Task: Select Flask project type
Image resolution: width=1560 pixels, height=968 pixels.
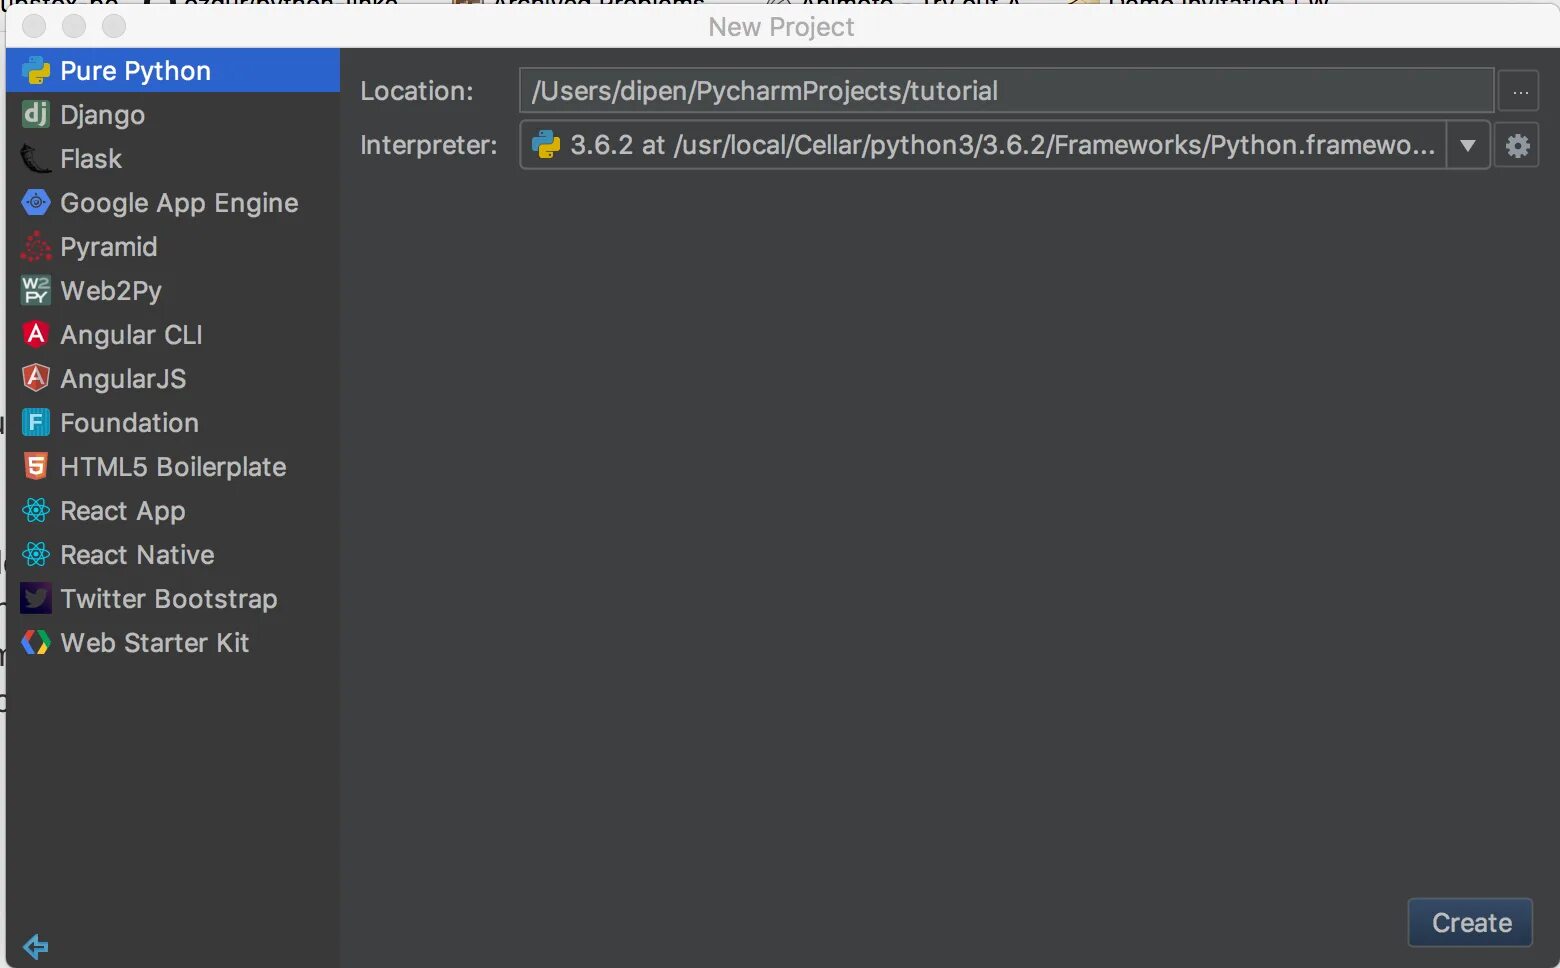Action: [x=173, y=159]
